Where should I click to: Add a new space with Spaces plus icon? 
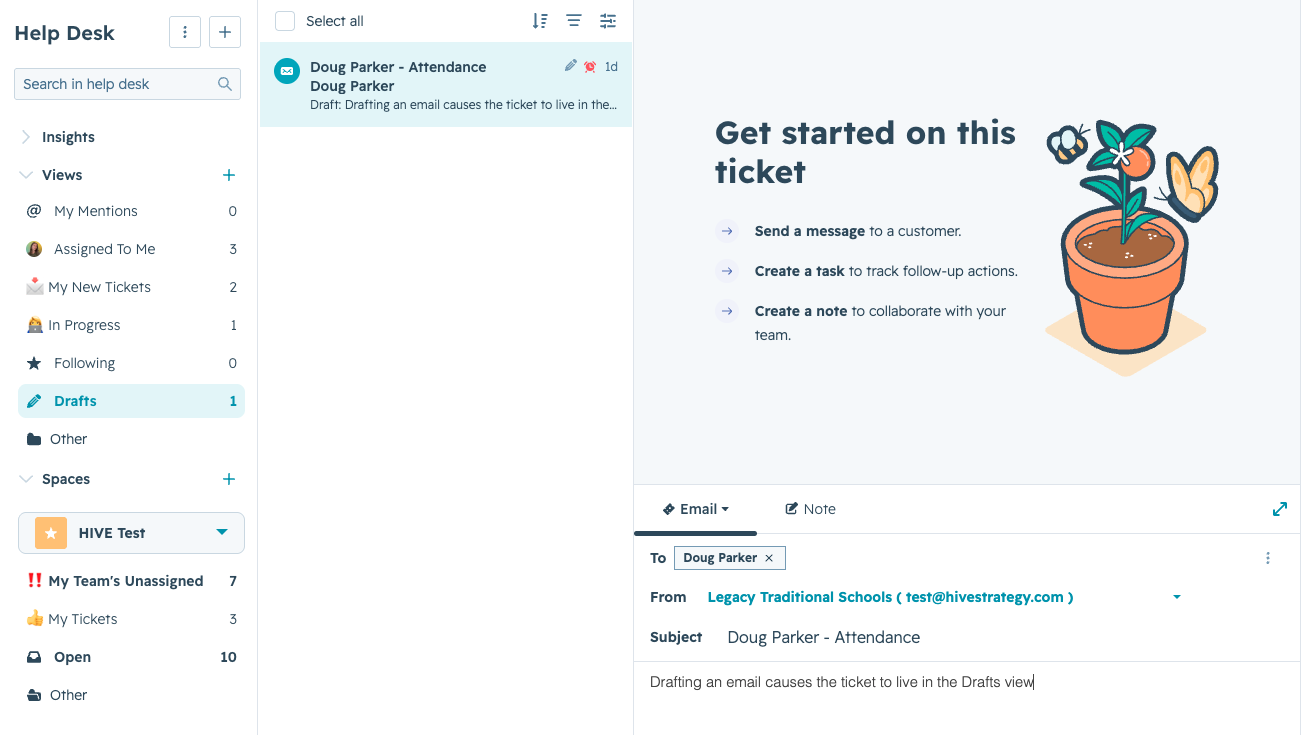(229, 479)
